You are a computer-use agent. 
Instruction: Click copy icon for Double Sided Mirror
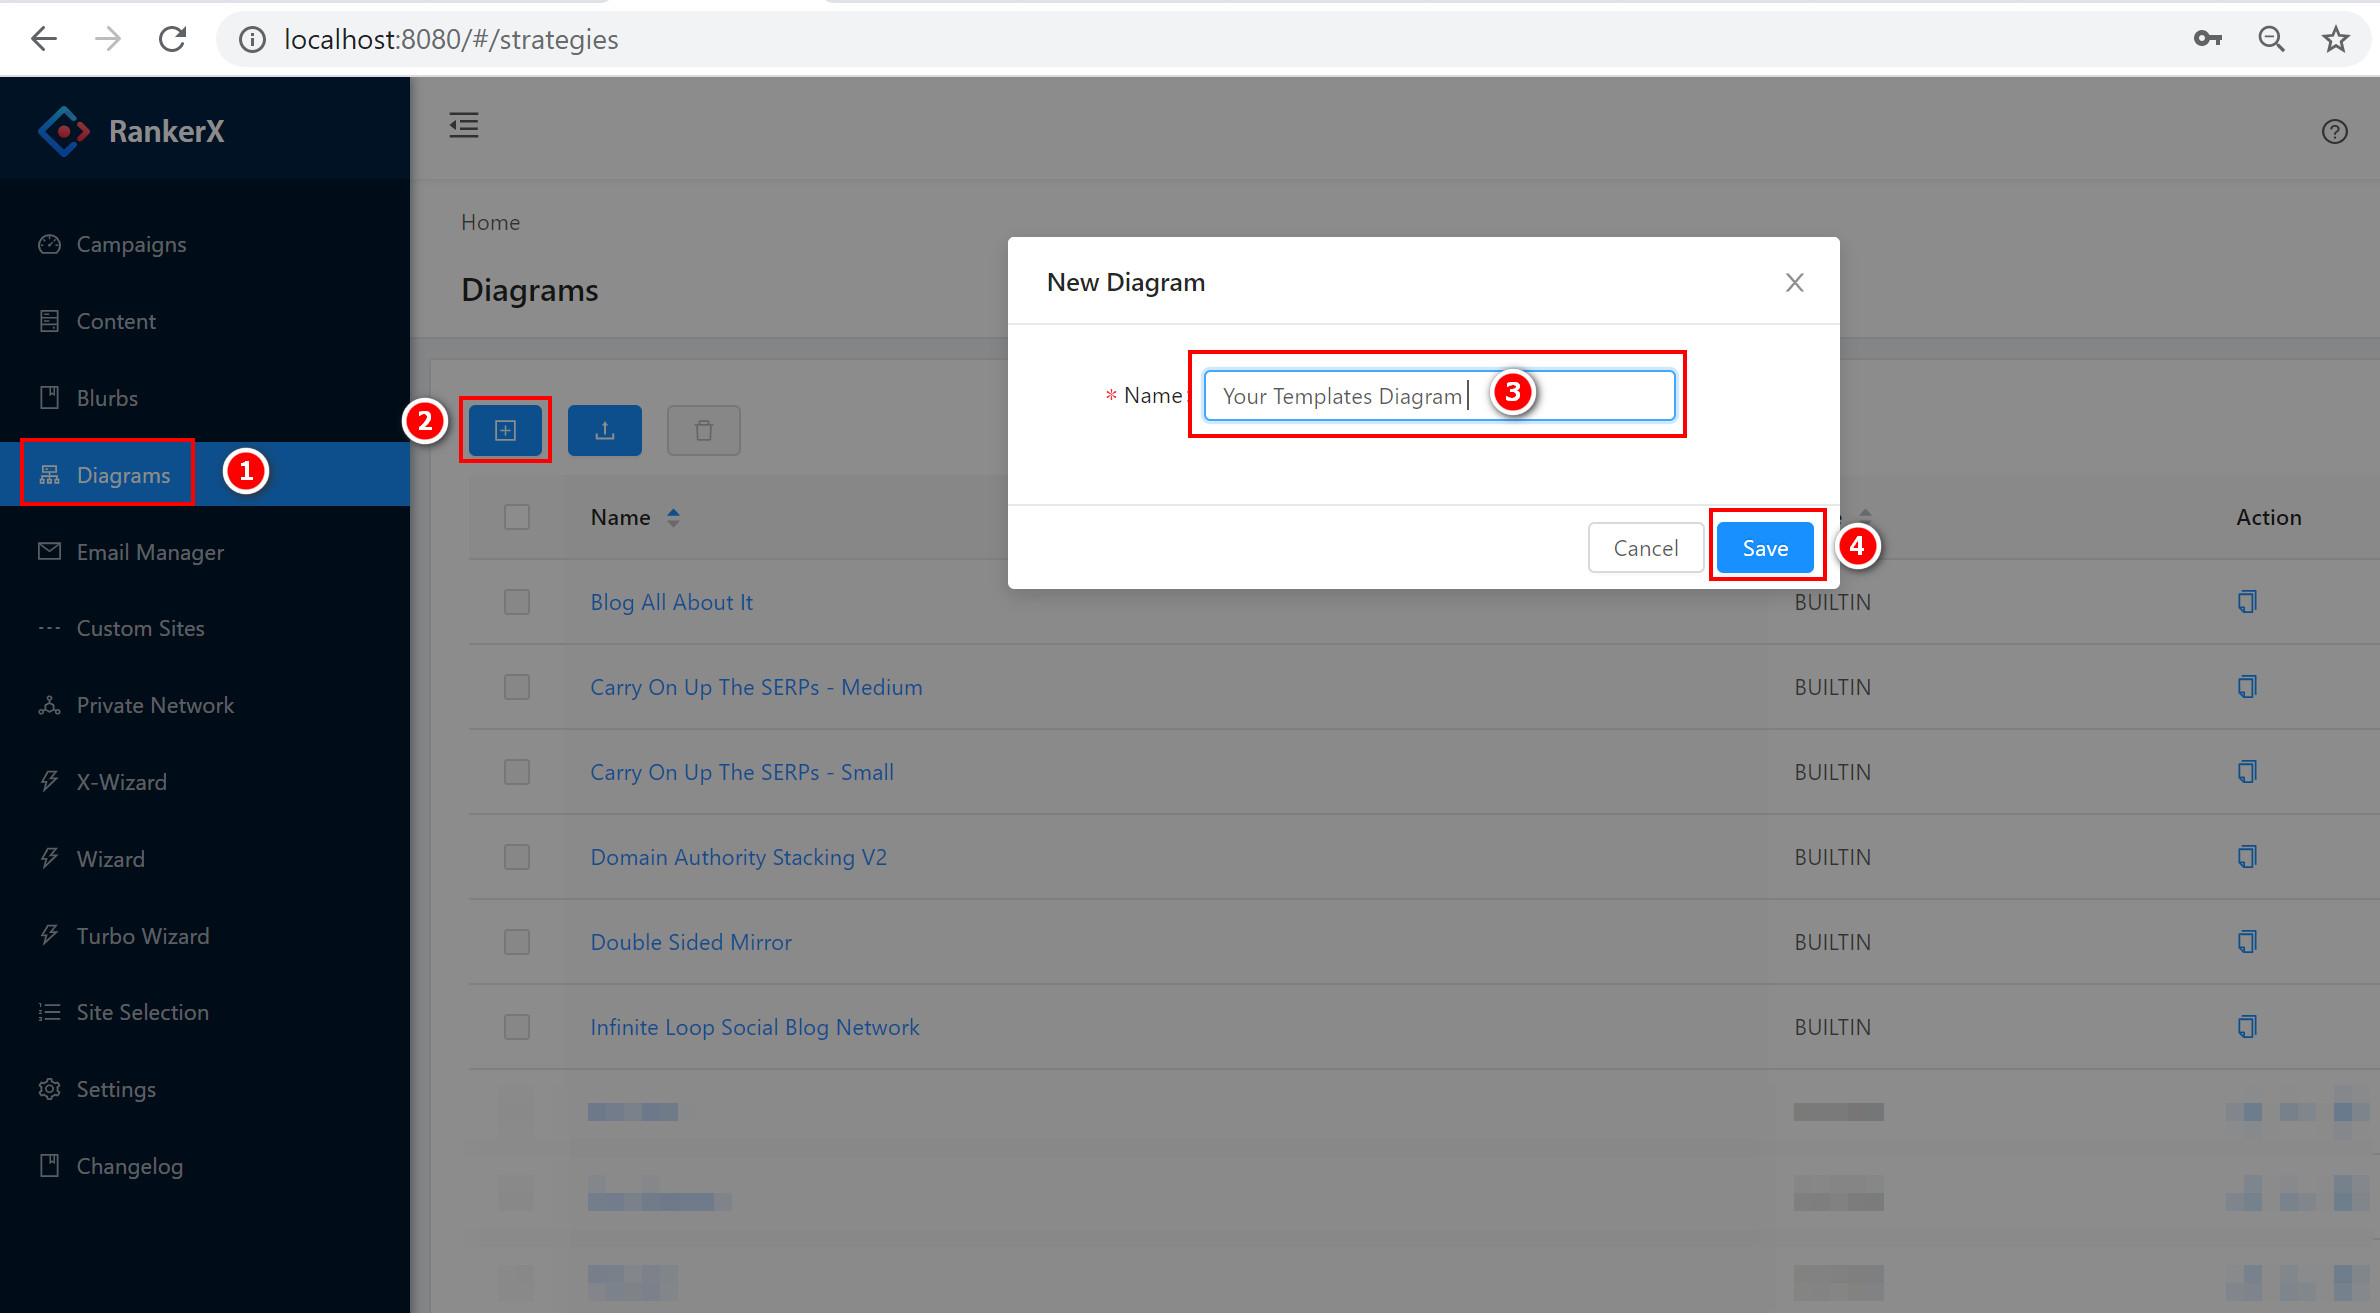click(x=2246, y=942)
